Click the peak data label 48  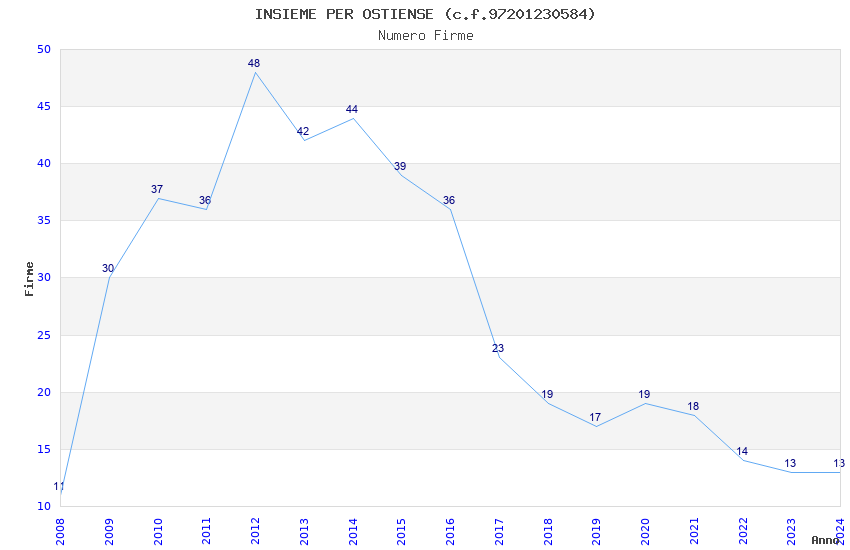(254, 63)
